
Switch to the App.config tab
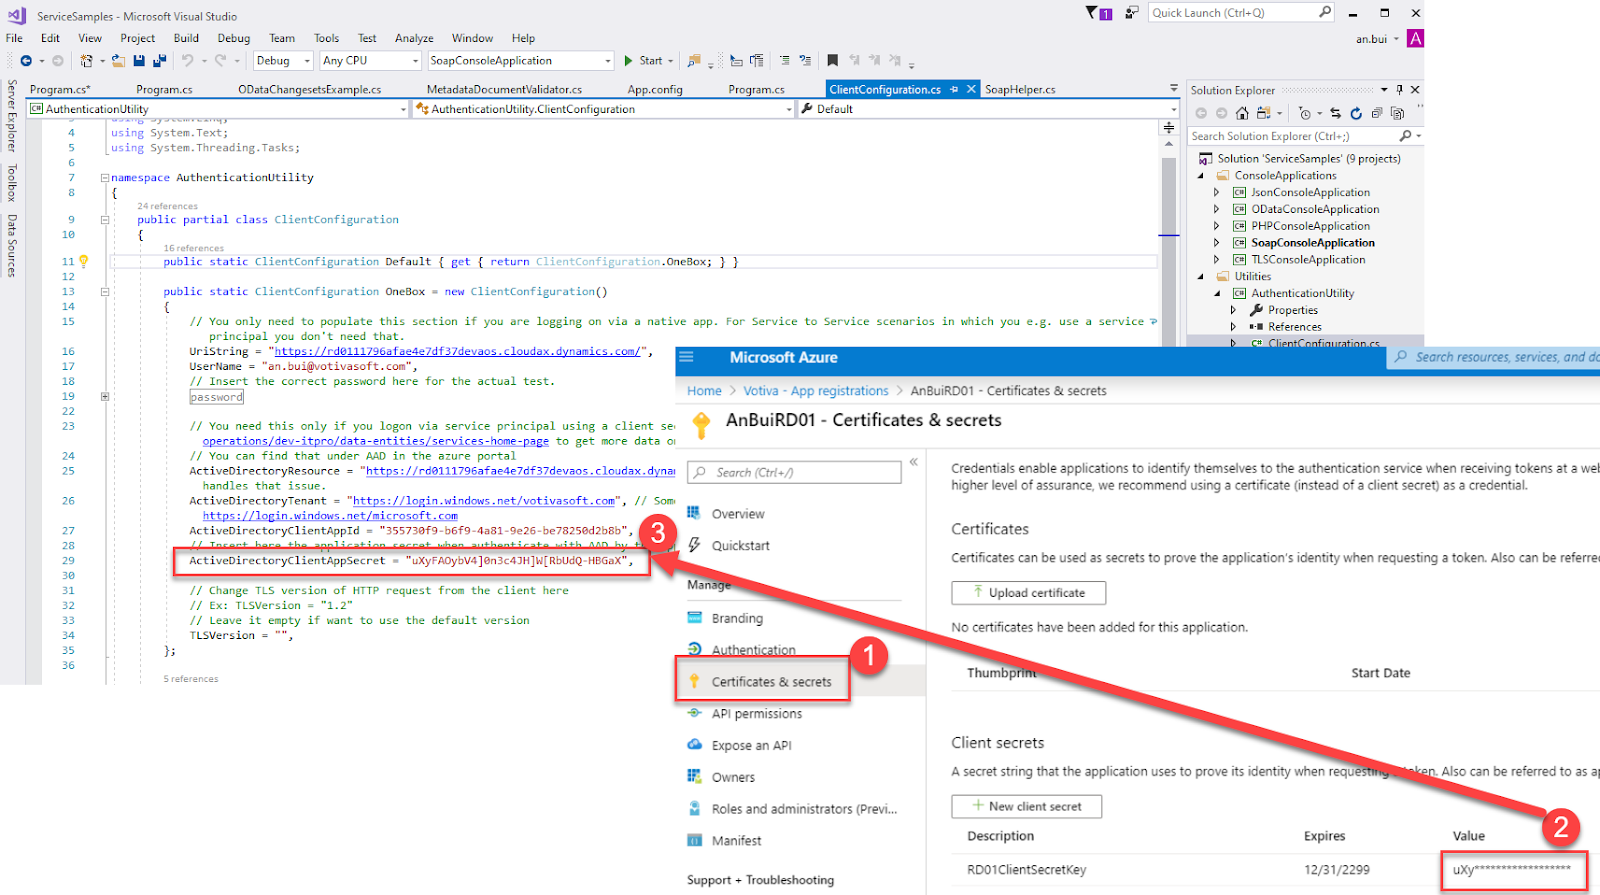(655, 89)
